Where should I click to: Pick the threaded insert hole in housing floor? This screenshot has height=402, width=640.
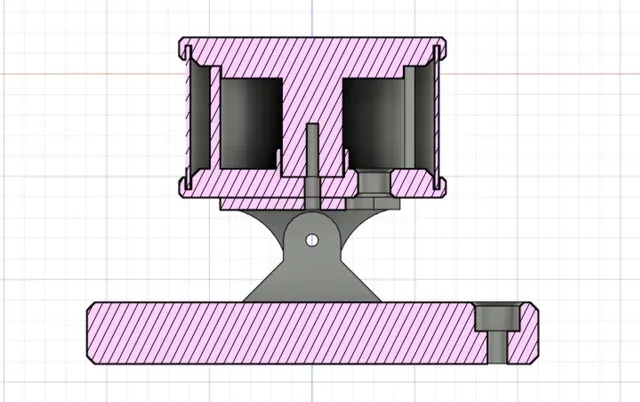point(374,183)
